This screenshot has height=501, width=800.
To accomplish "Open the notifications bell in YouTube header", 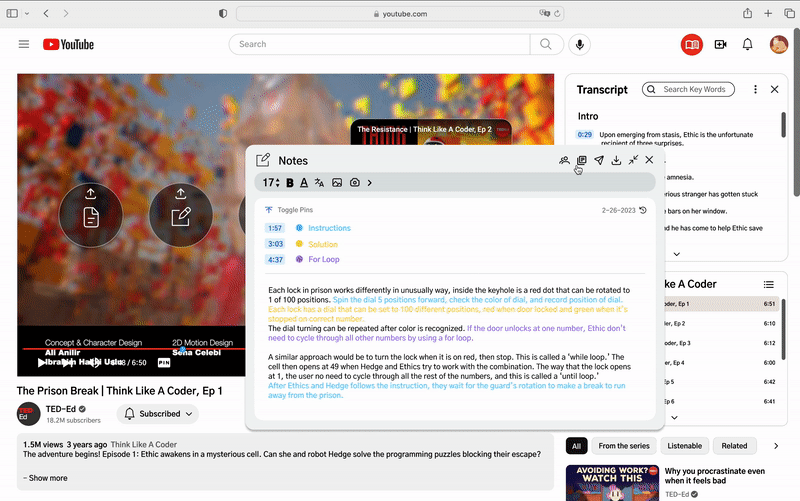I will click(x=747, y=45).
